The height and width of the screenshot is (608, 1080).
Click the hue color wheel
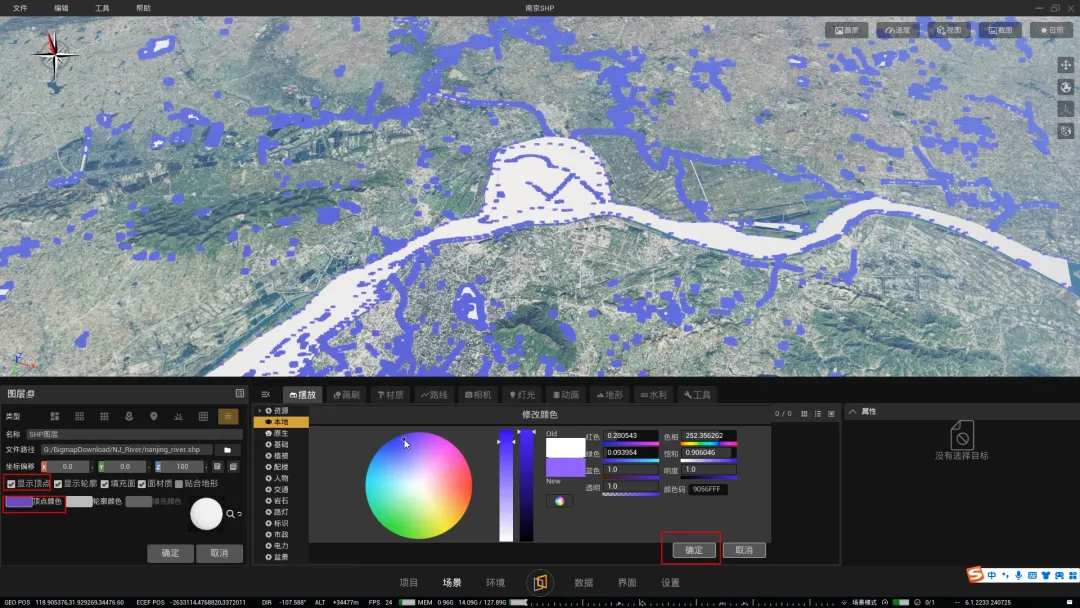pyautogui.click(x=419, y=485)
